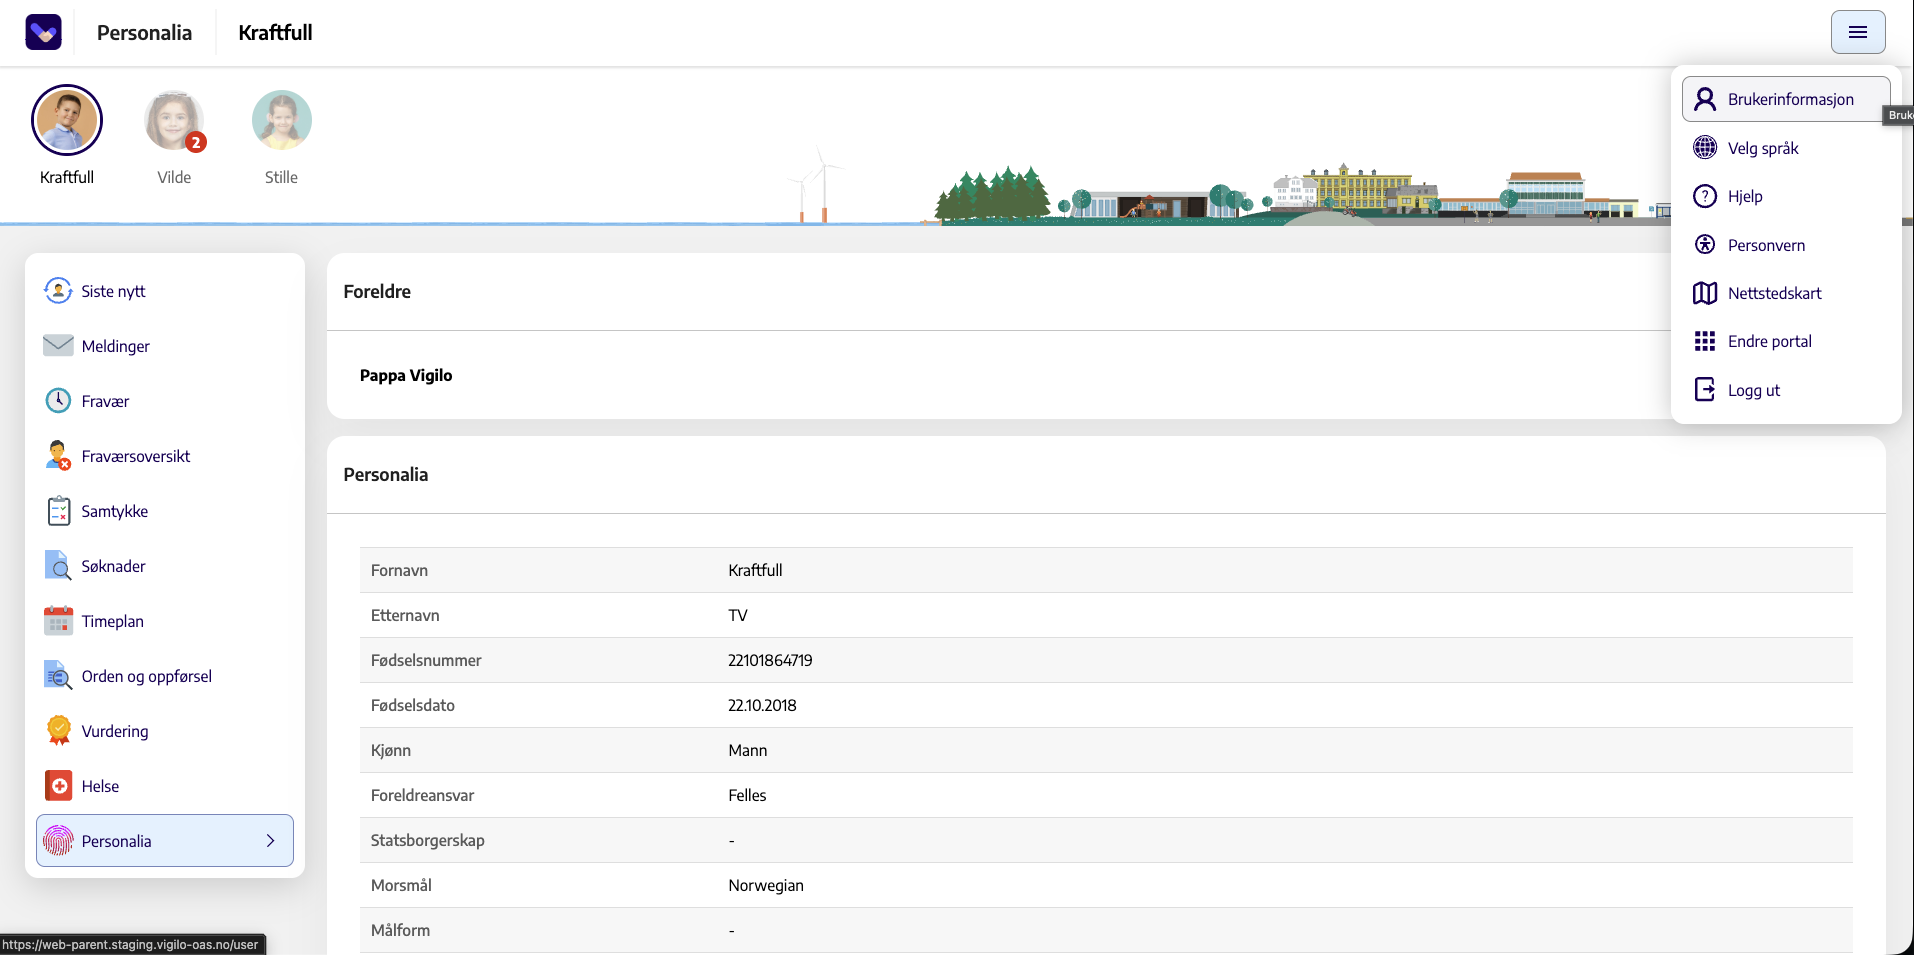Open Vurdering medal icon

click(59, 731)
